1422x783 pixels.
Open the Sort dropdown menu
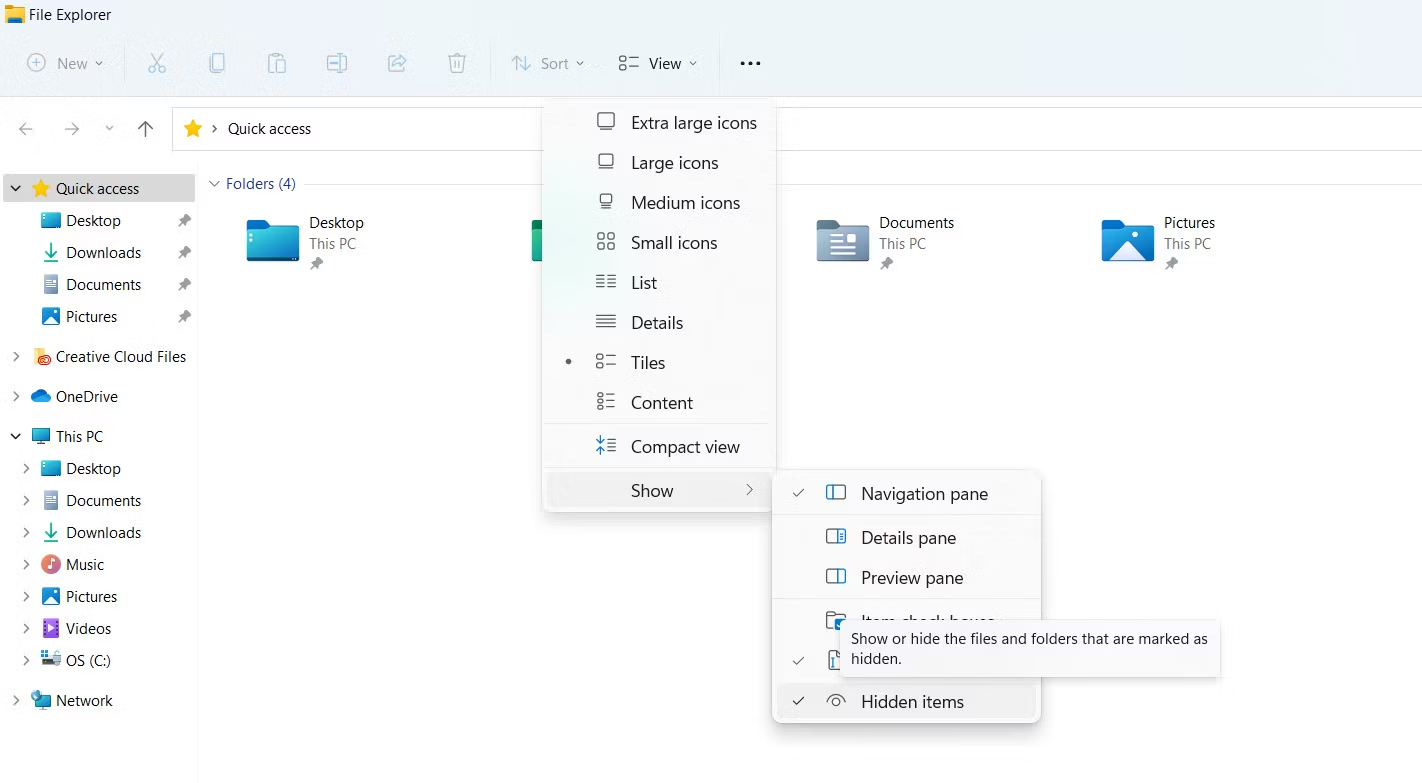pyautogui.click(x=548, y=63)
